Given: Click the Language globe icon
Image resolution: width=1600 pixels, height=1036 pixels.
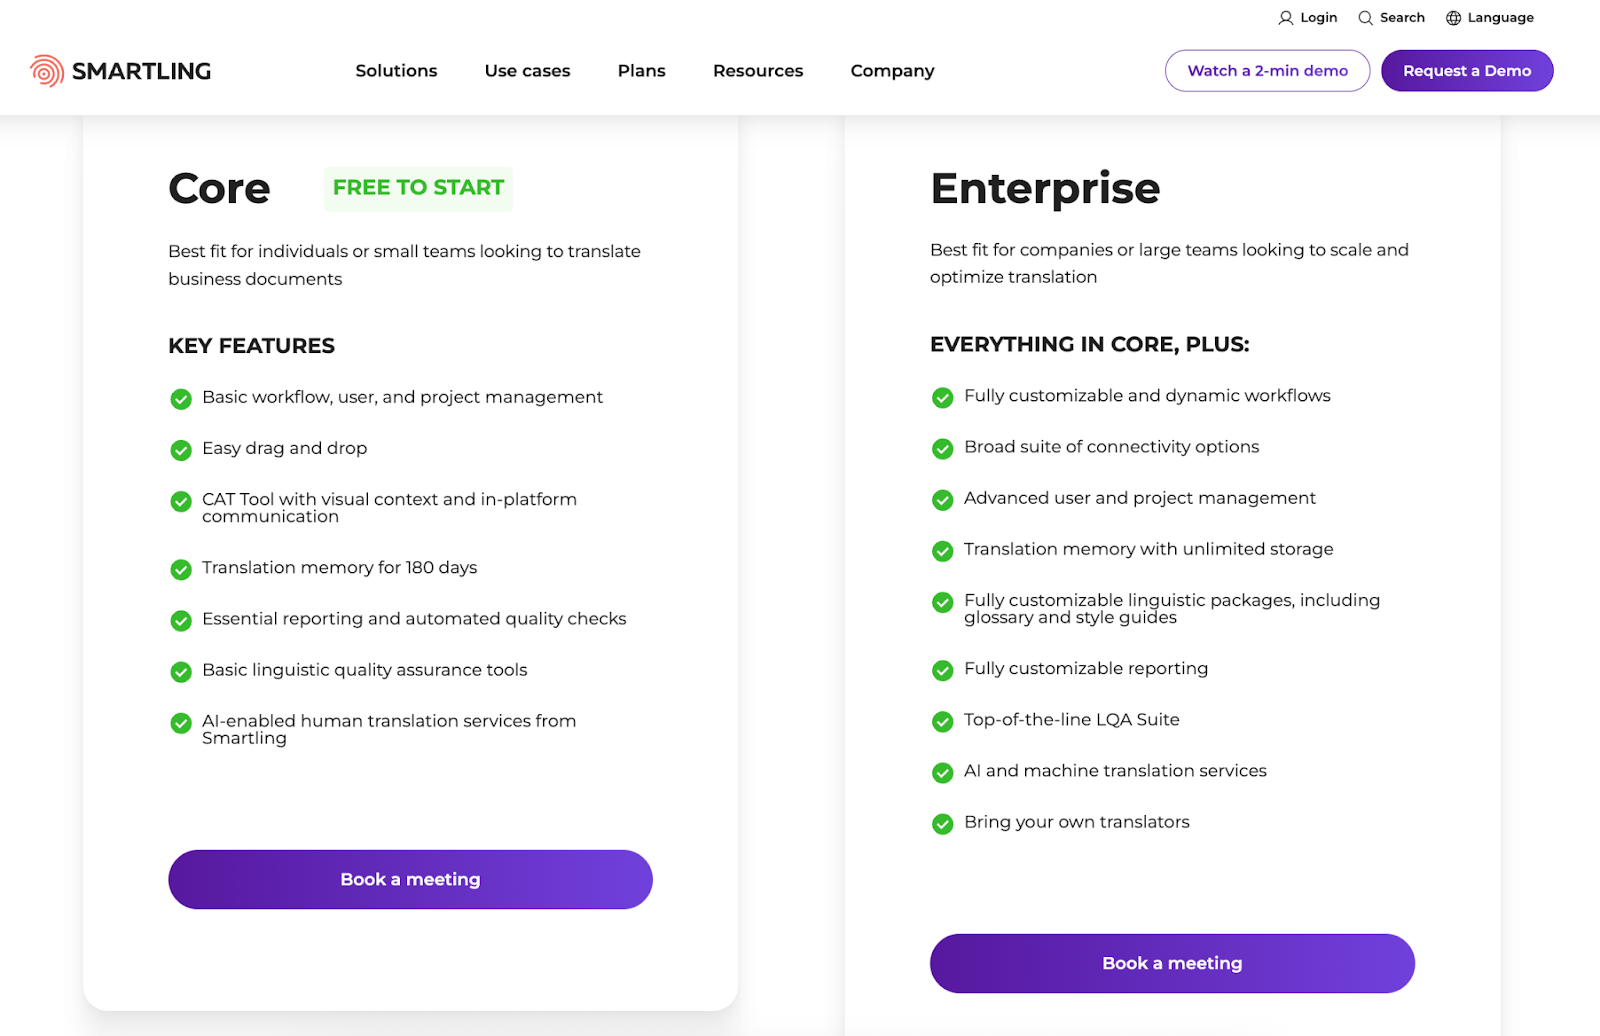Looking at the screenshot, I should point(1453,18).
